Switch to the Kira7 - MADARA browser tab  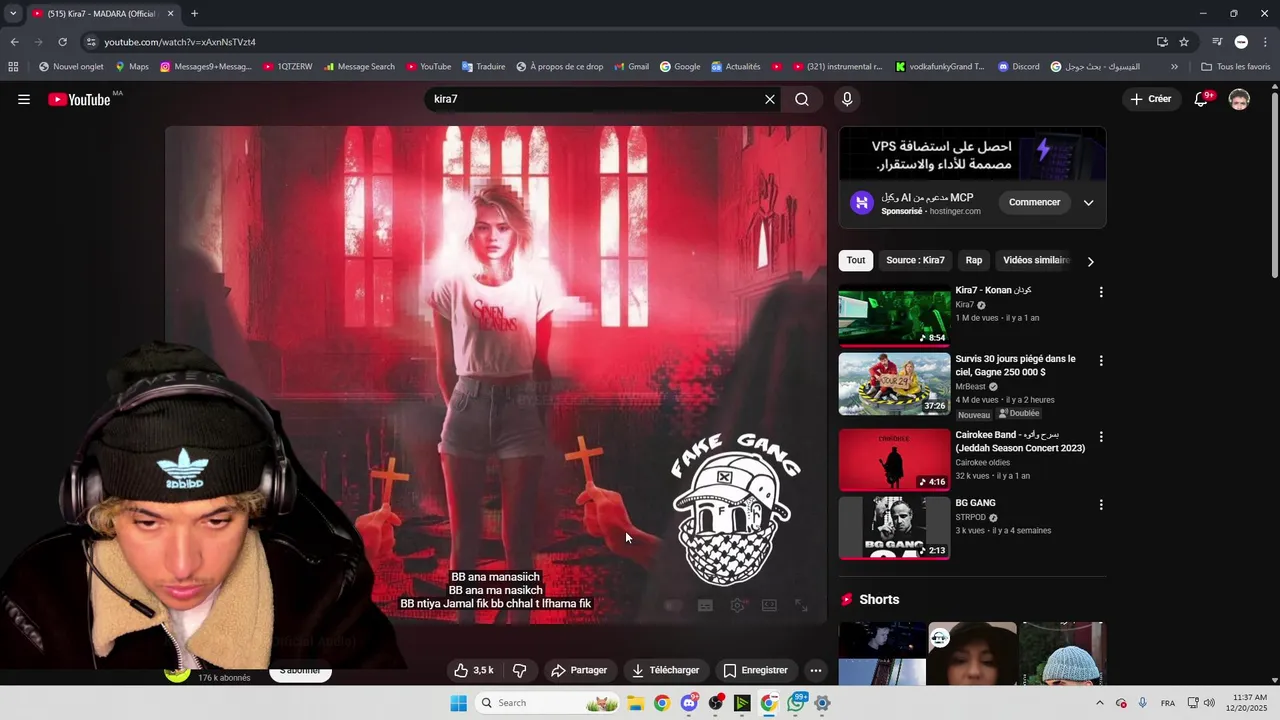[102, 14]
